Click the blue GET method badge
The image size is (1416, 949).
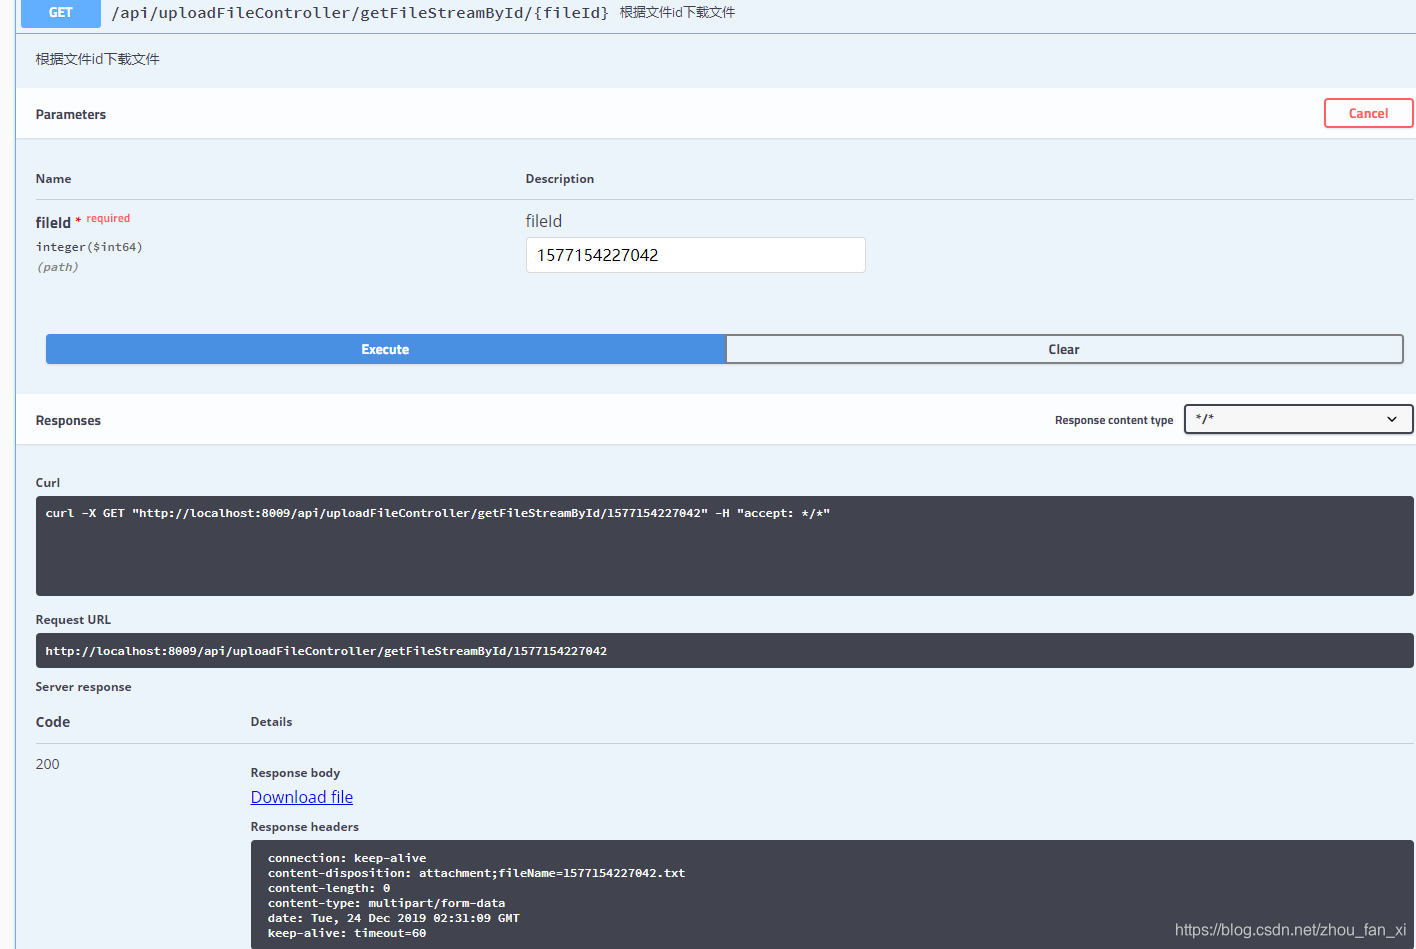coord(60,13)
